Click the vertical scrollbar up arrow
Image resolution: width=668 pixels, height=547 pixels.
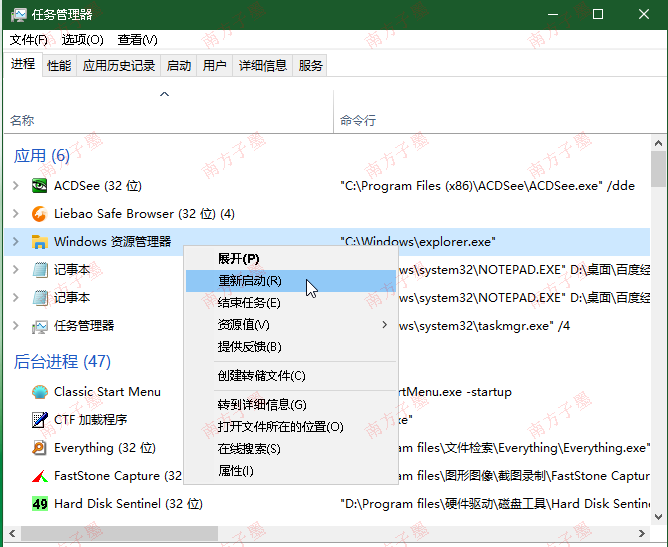(659, 143)
